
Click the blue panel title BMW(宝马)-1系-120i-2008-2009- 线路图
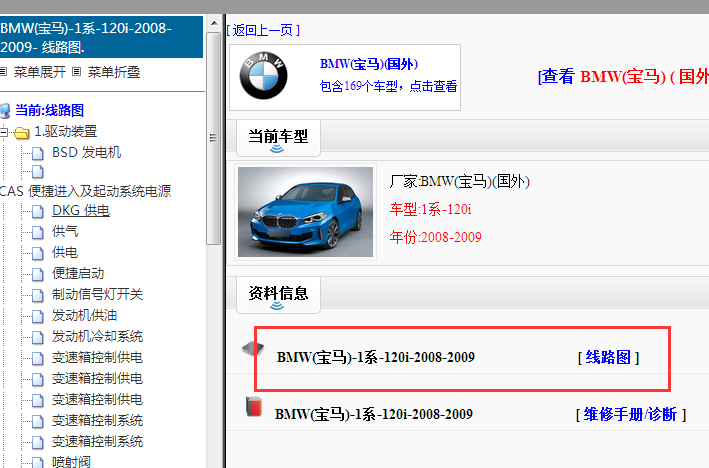[x=101, y=37]
